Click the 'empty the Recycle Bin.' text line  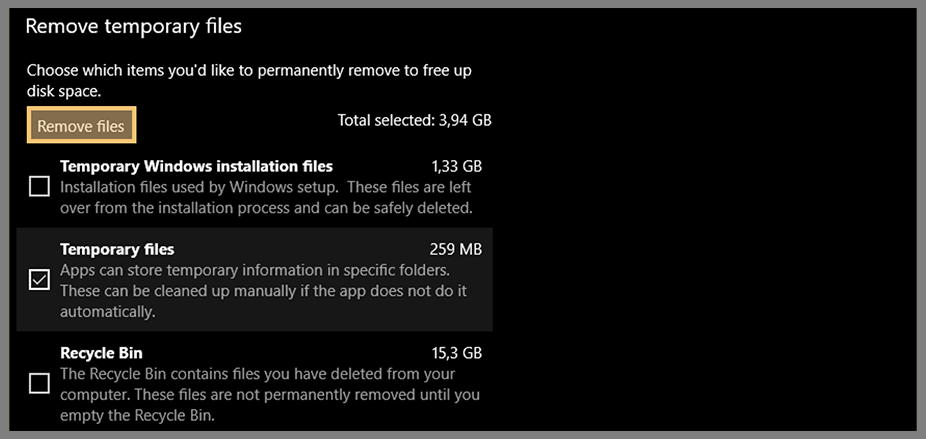[x=137, y=416]
